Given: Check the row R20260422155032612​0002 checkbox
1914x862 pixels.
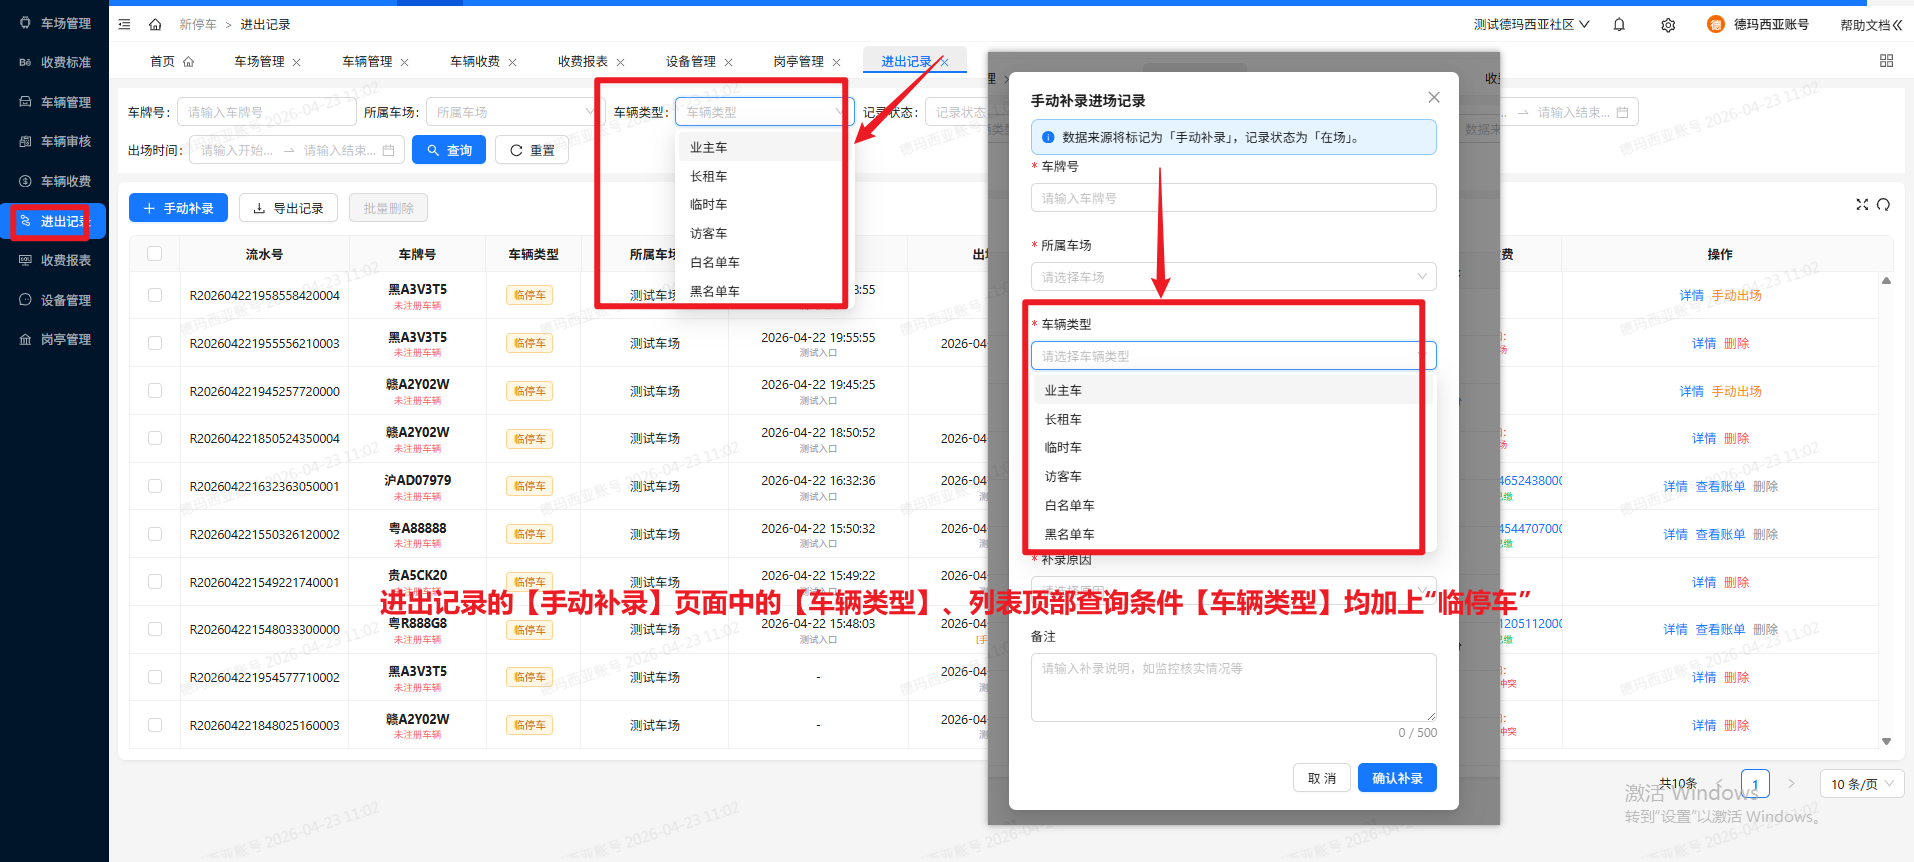Looking at the screenshot, I should (155, 534).
